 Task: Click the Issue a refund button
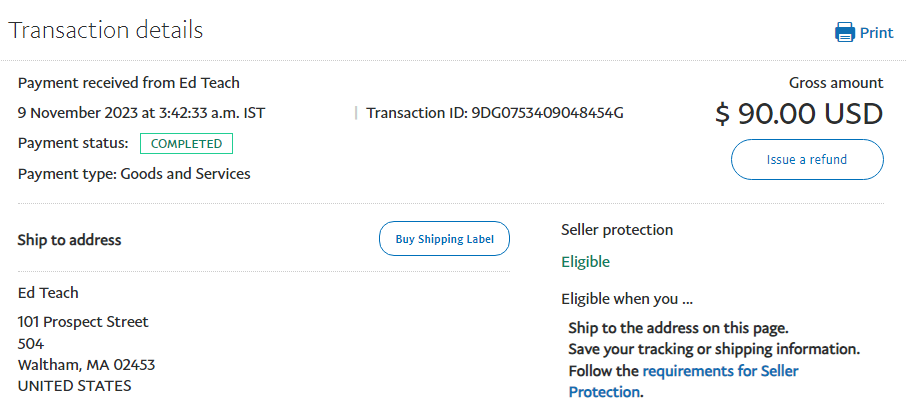point(807,159)
